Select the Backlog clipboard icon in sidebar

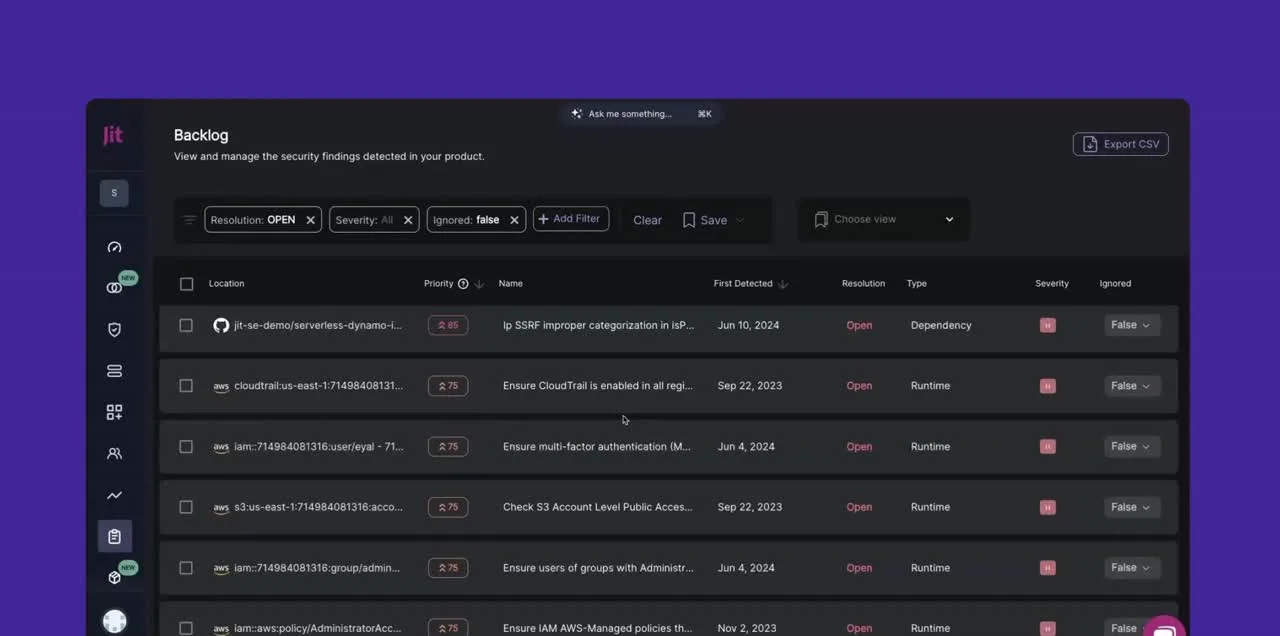(x=114, y=536)
